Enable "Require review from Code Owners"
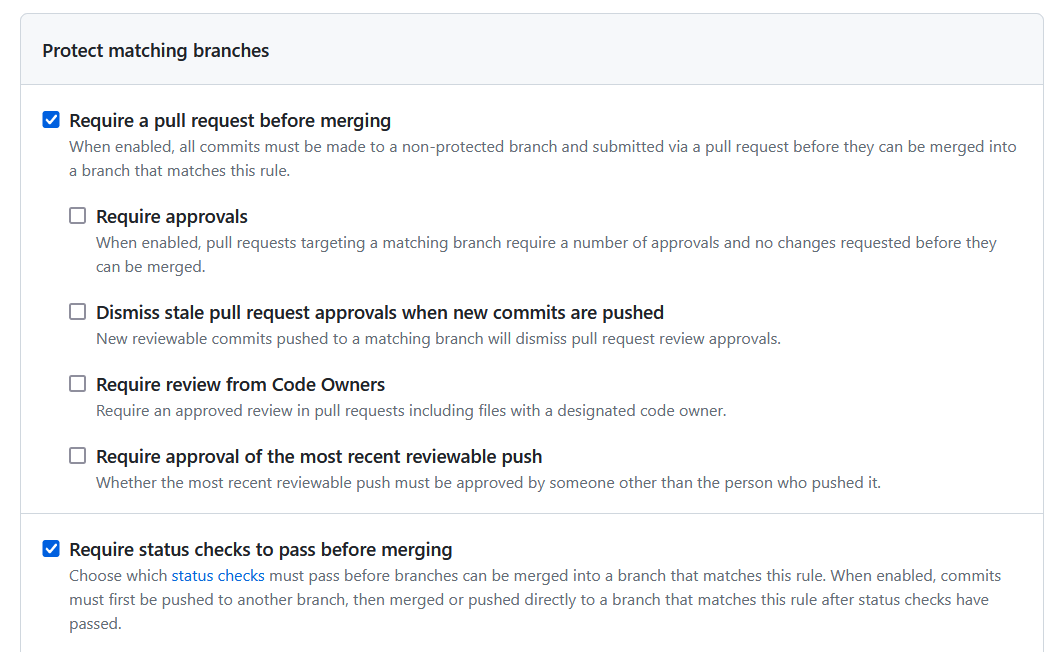1058x652 pixels. click(x=77, y=383)
